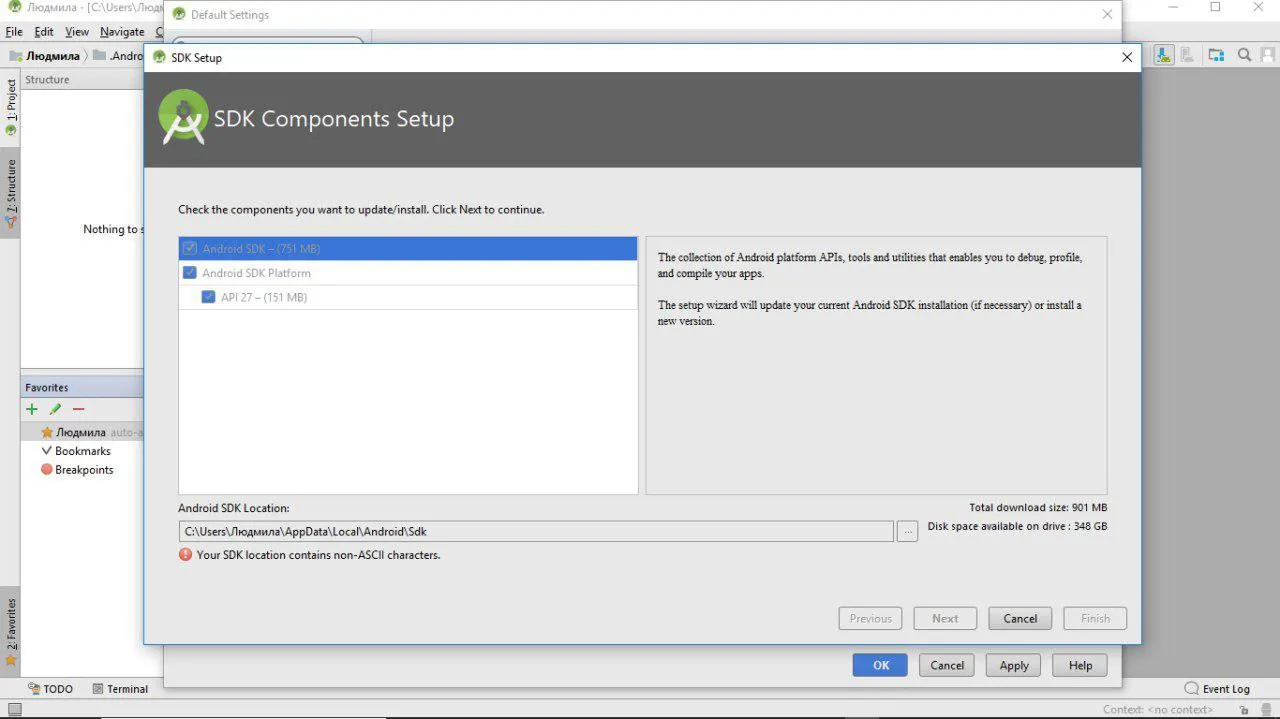Select Bookmarks in Favorites list
This screenshot has height=719, width=1280.
coord(82,451)
